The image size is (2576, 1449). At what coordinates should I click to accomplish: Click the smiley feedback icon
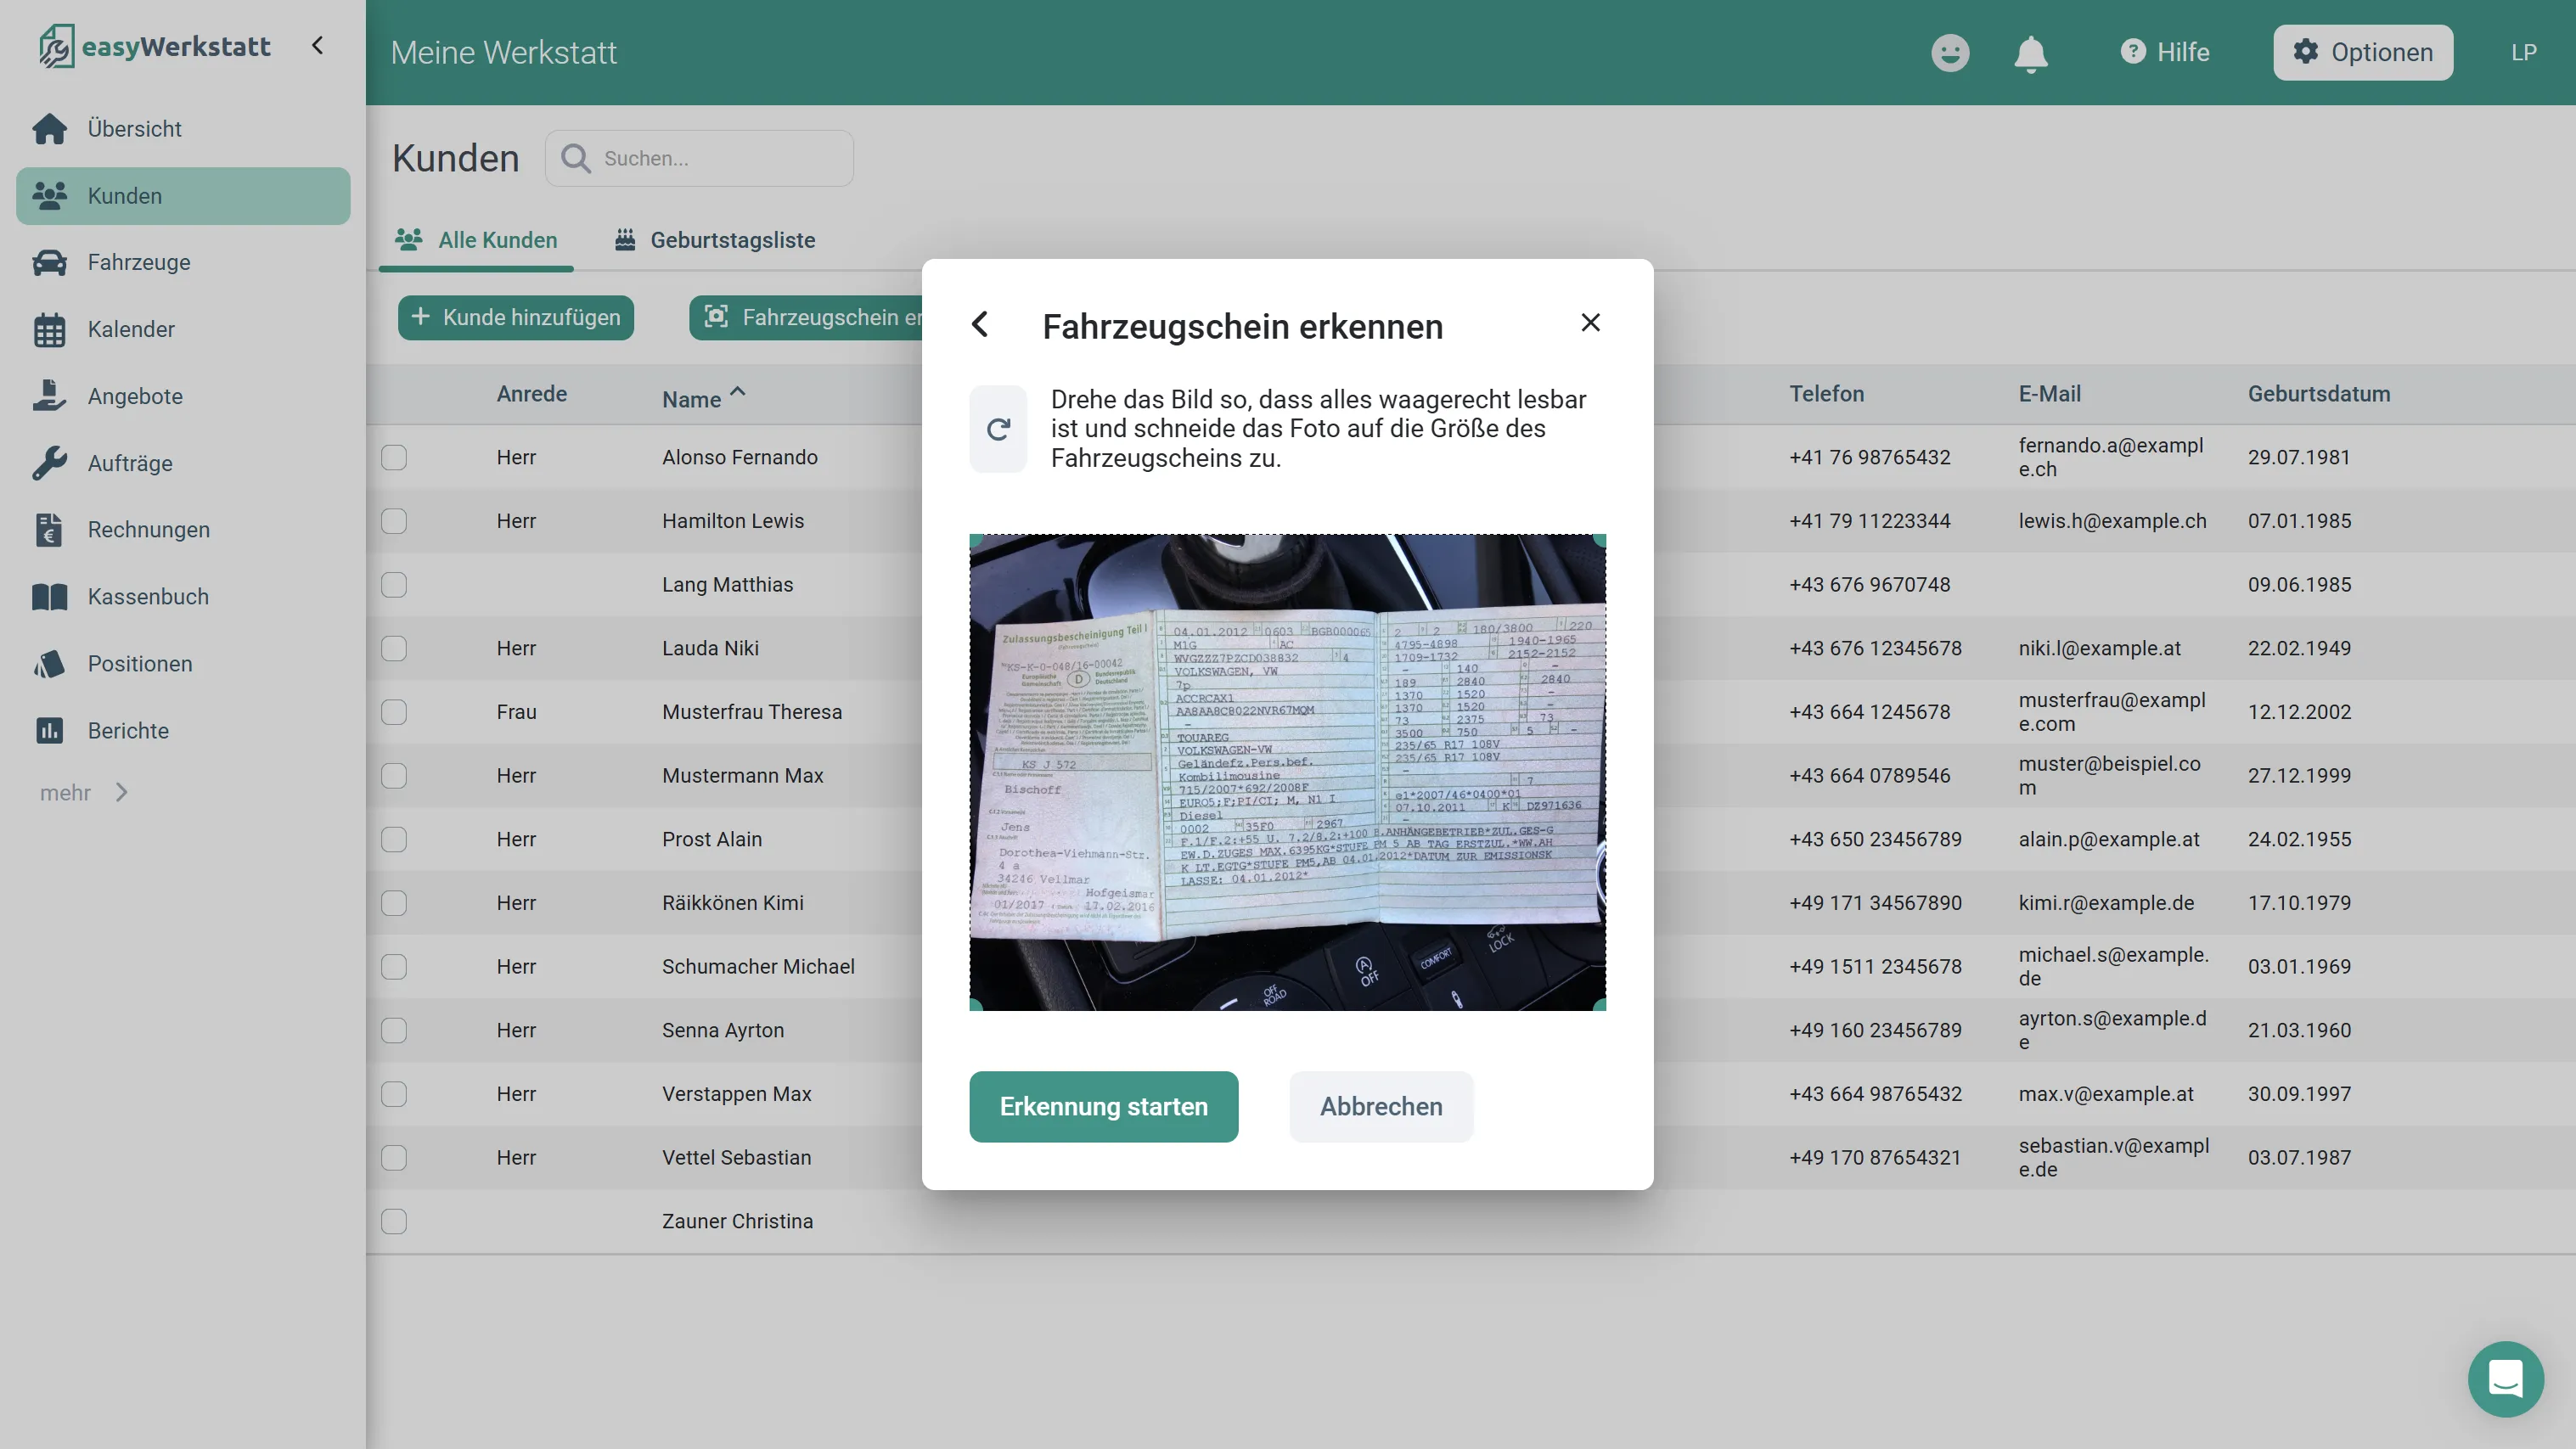pyautogui.click(x=1950, y=52)
